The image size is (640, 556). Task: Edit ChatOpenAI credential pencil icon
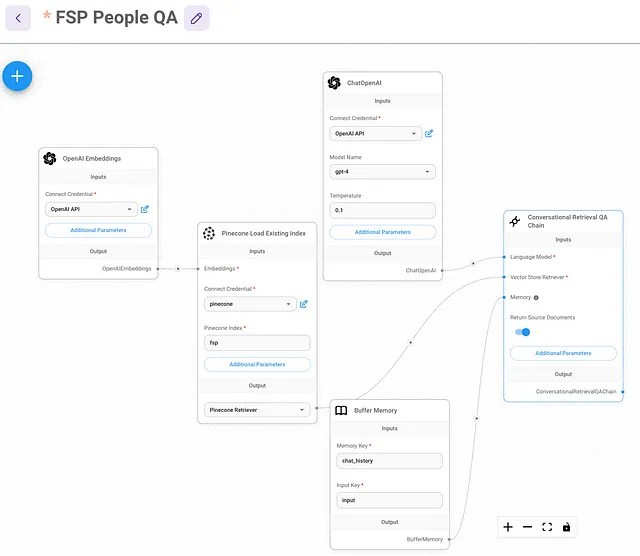click(x=429, y=133)
